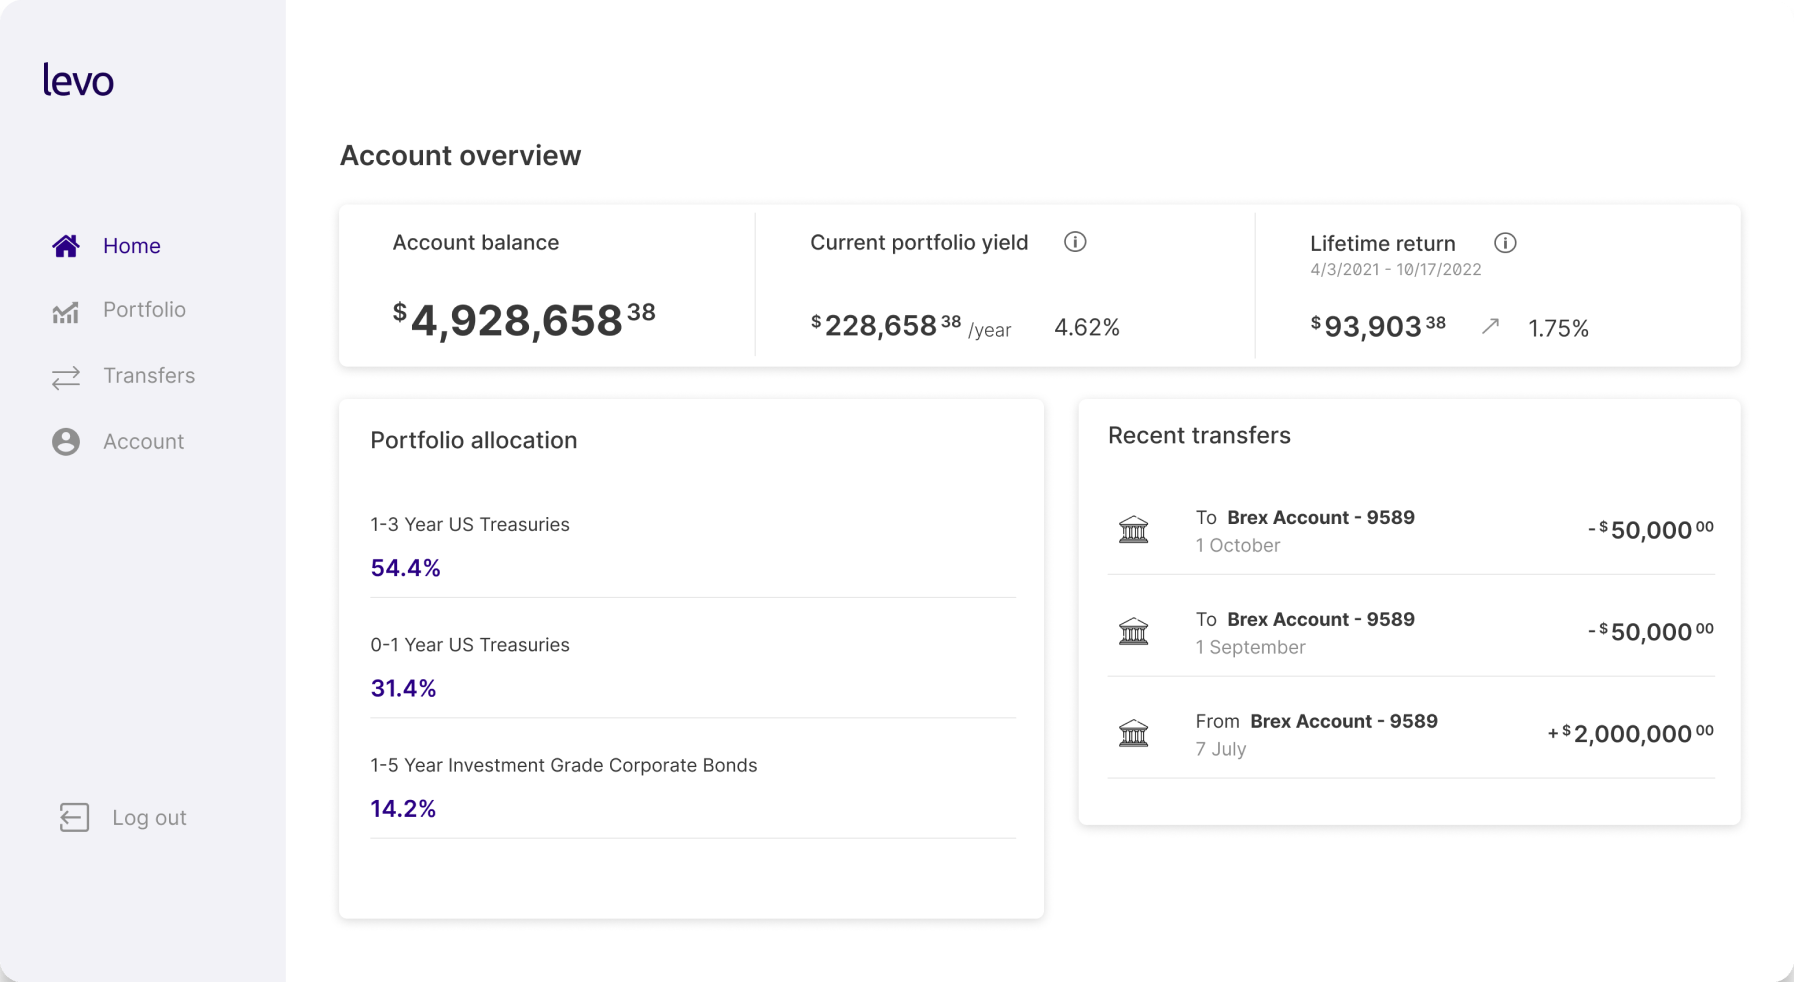Screen dimensions: 1794x982
Task: Click the Log out door icon
Action: (74, 818)
